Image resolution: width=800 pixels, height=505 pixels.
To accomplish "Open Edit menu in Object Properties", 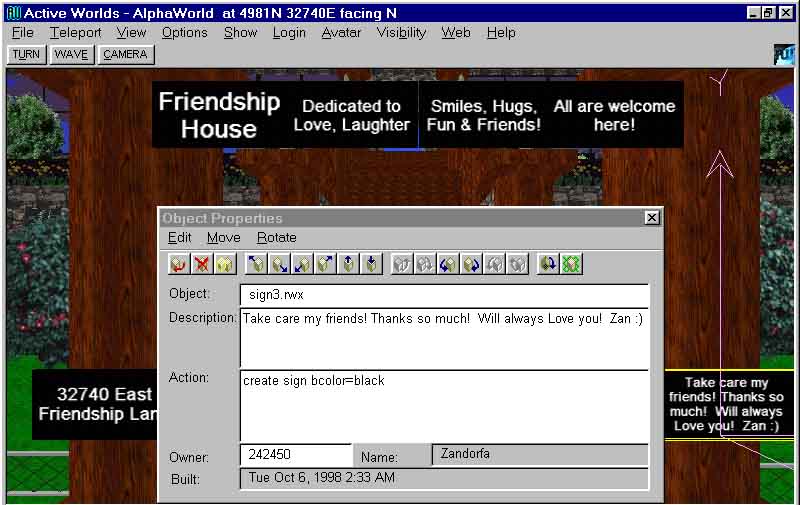I will [180, 238].
